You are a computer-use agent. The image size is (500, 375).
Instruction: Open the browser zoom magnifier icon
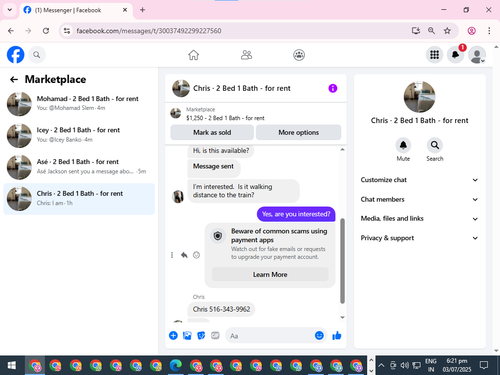431,31
